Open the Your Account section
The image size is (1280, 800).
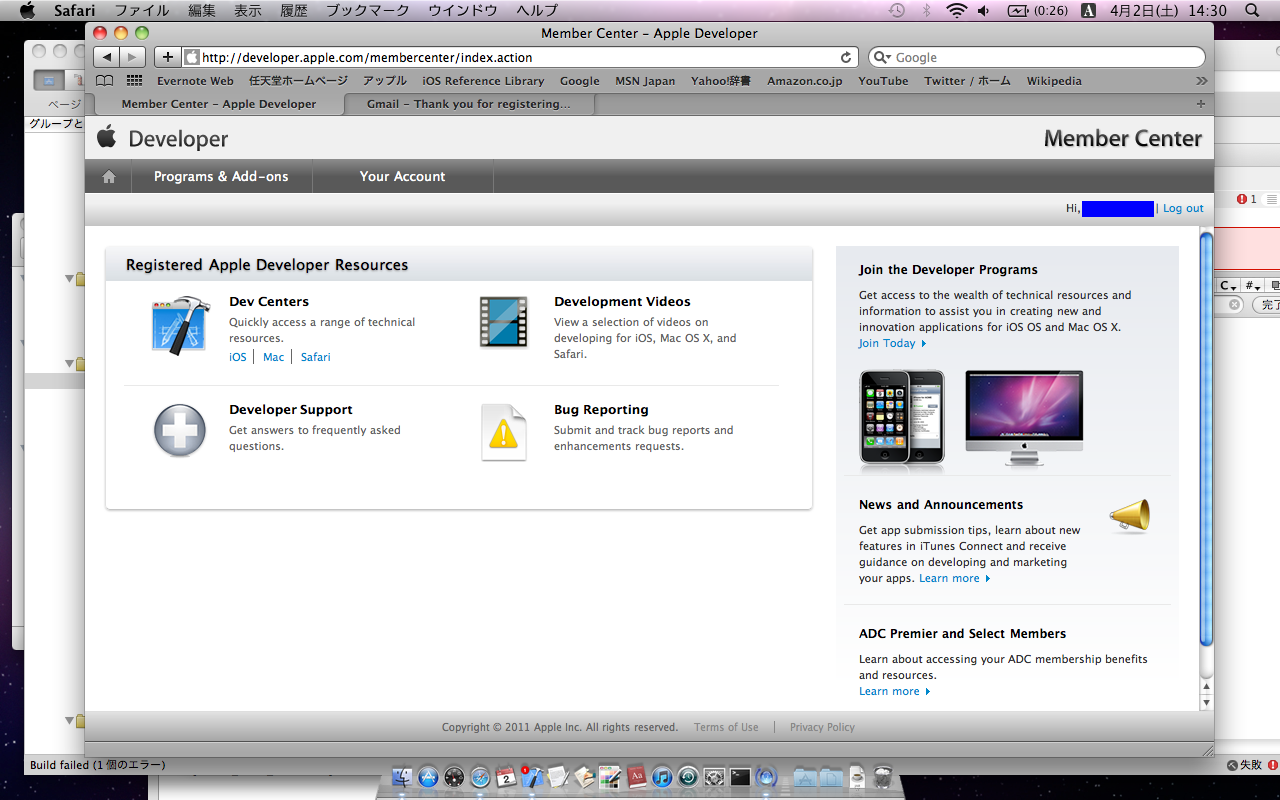click(x=403, y=177)
